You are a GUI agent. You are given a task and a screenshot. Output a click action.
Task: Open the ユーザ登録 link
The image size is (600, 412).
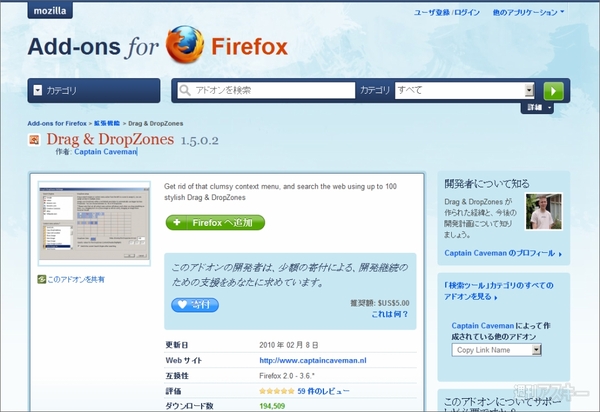432,13
